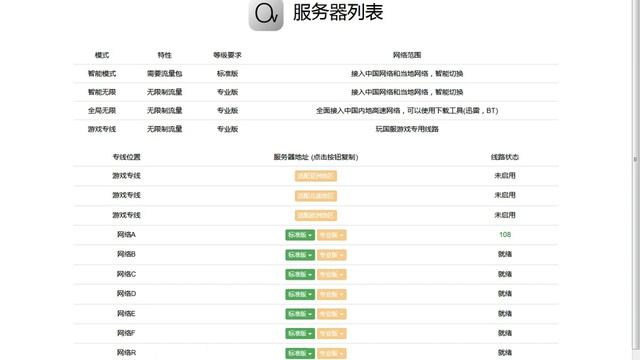Show 专业版 server options for 网络D
Screen dimensions: 640x360
(x=331, y=294)
